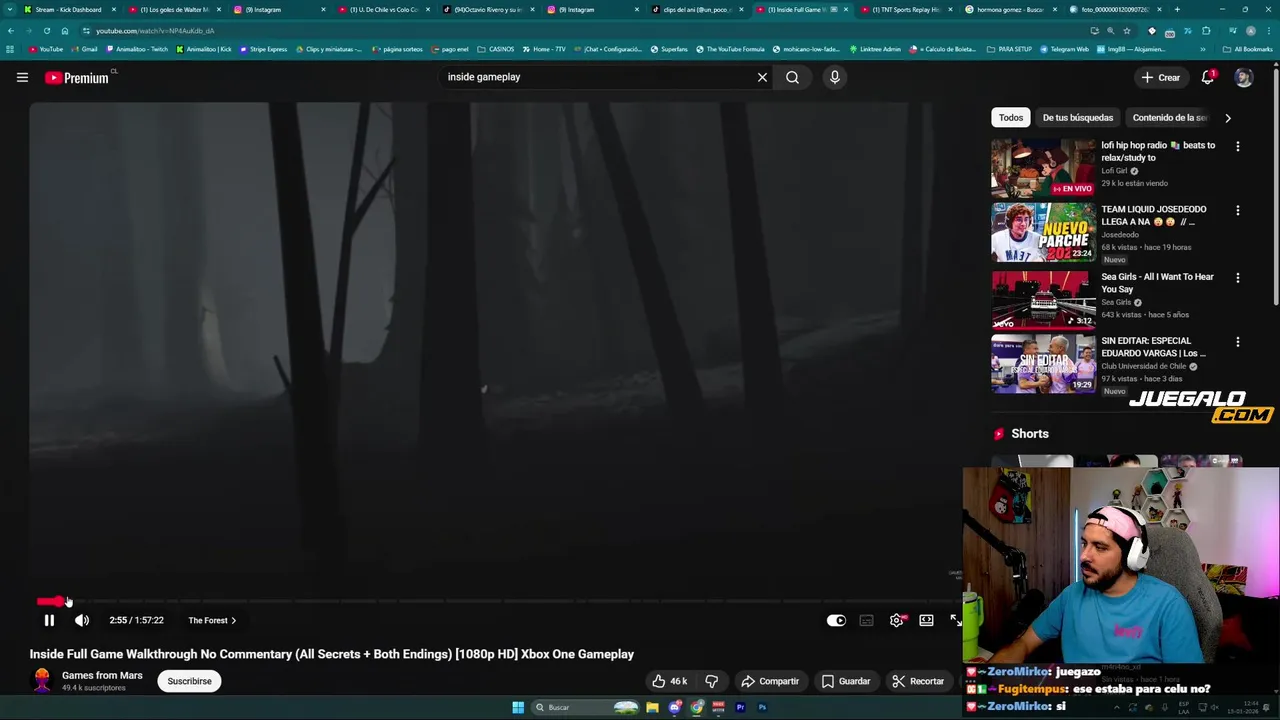This screenshot has height=720, width=1280.
Task: Pause the video
Action: [49, 620]
